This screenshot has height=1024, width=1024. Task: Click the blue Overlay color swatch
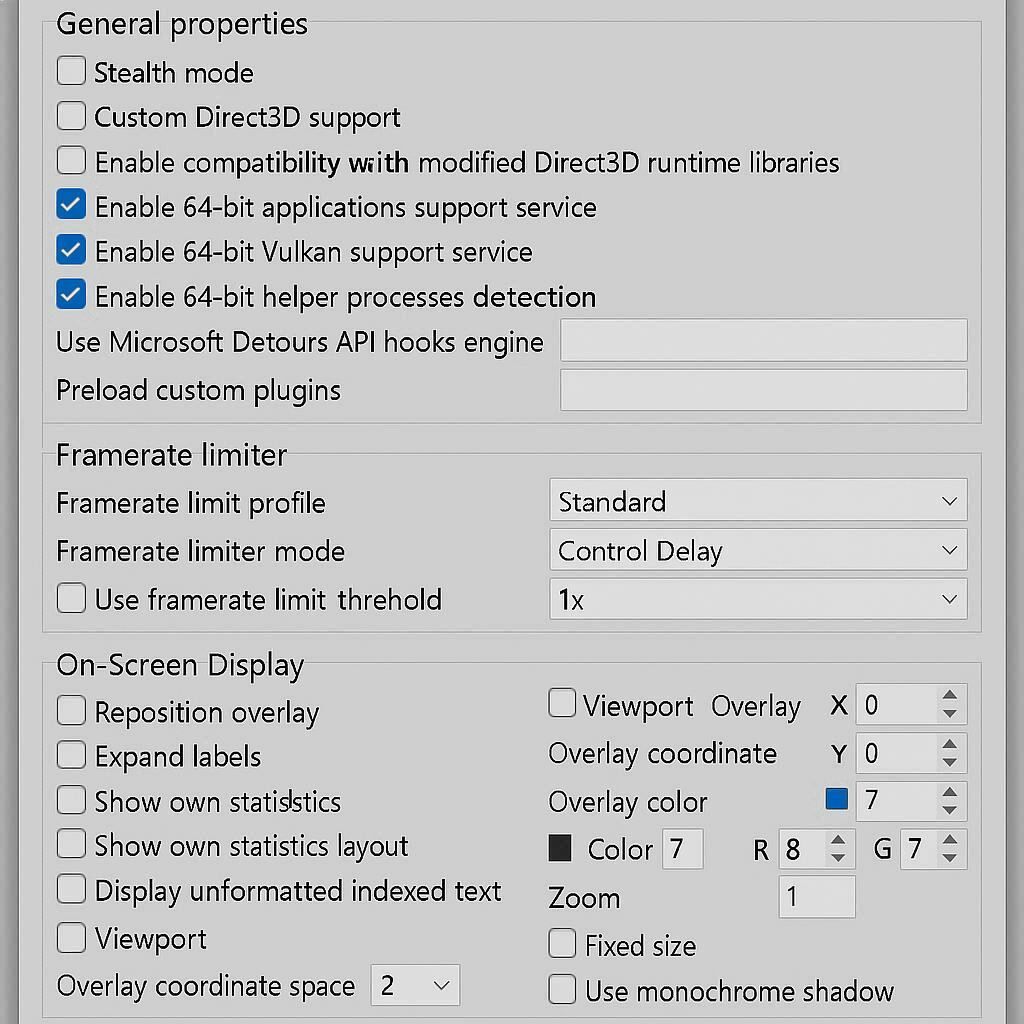[837, 799]
